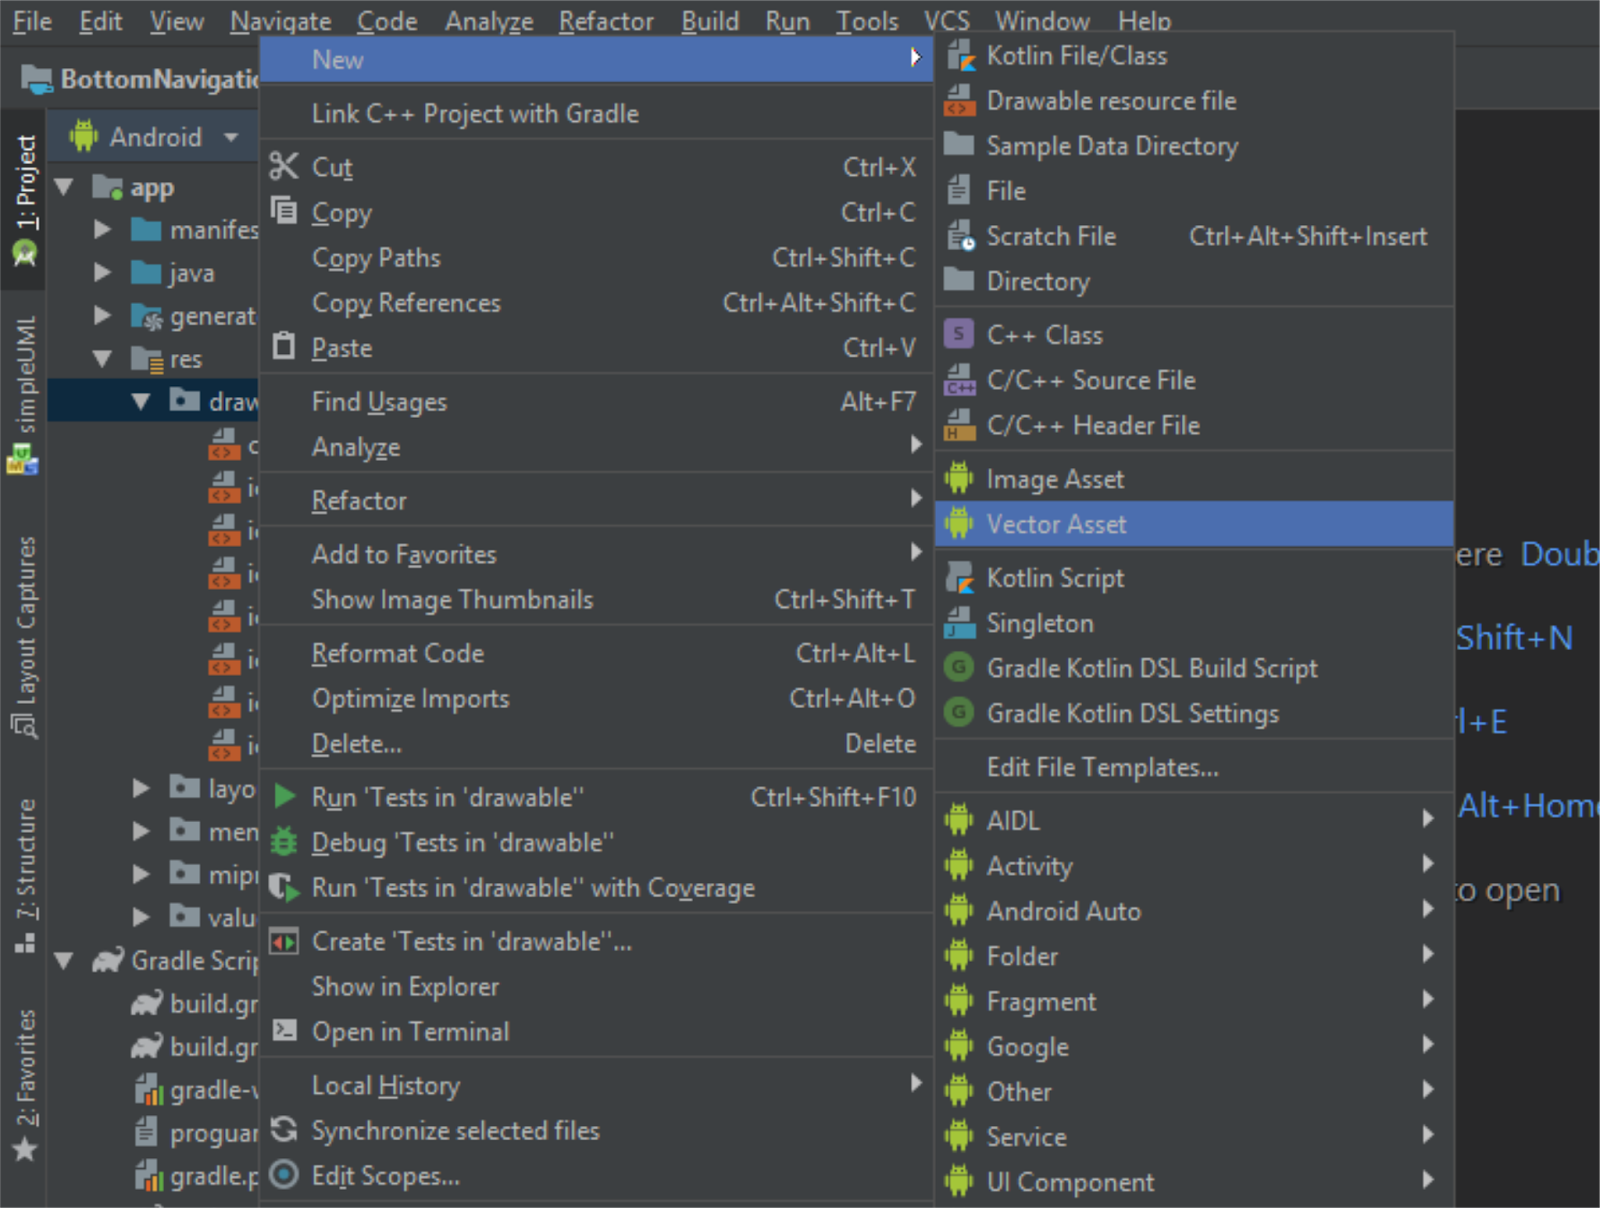
Task: Choose Find Usages in context menu
Action: 596,402
